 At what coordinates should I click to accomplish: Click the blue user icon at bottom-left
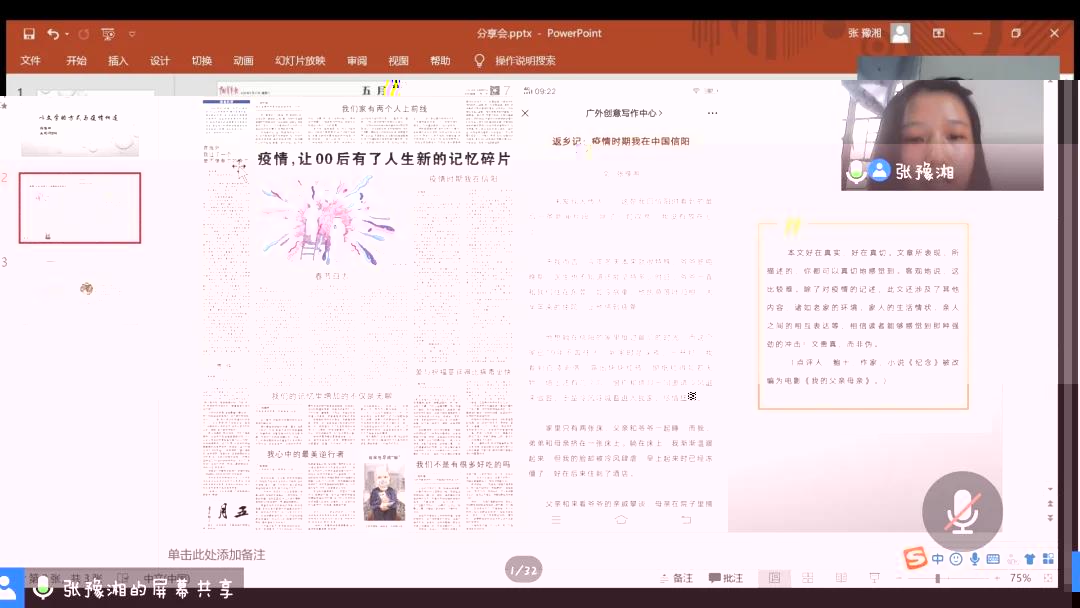tap(10, 589)
